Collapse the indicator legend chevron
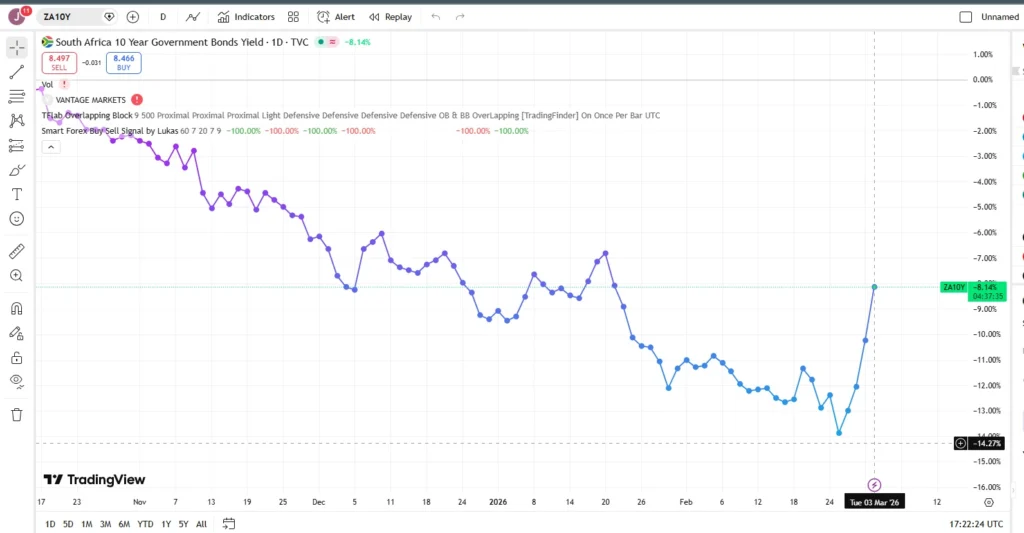The height and width of the screenshot is (533, 1024). point(51,147)
